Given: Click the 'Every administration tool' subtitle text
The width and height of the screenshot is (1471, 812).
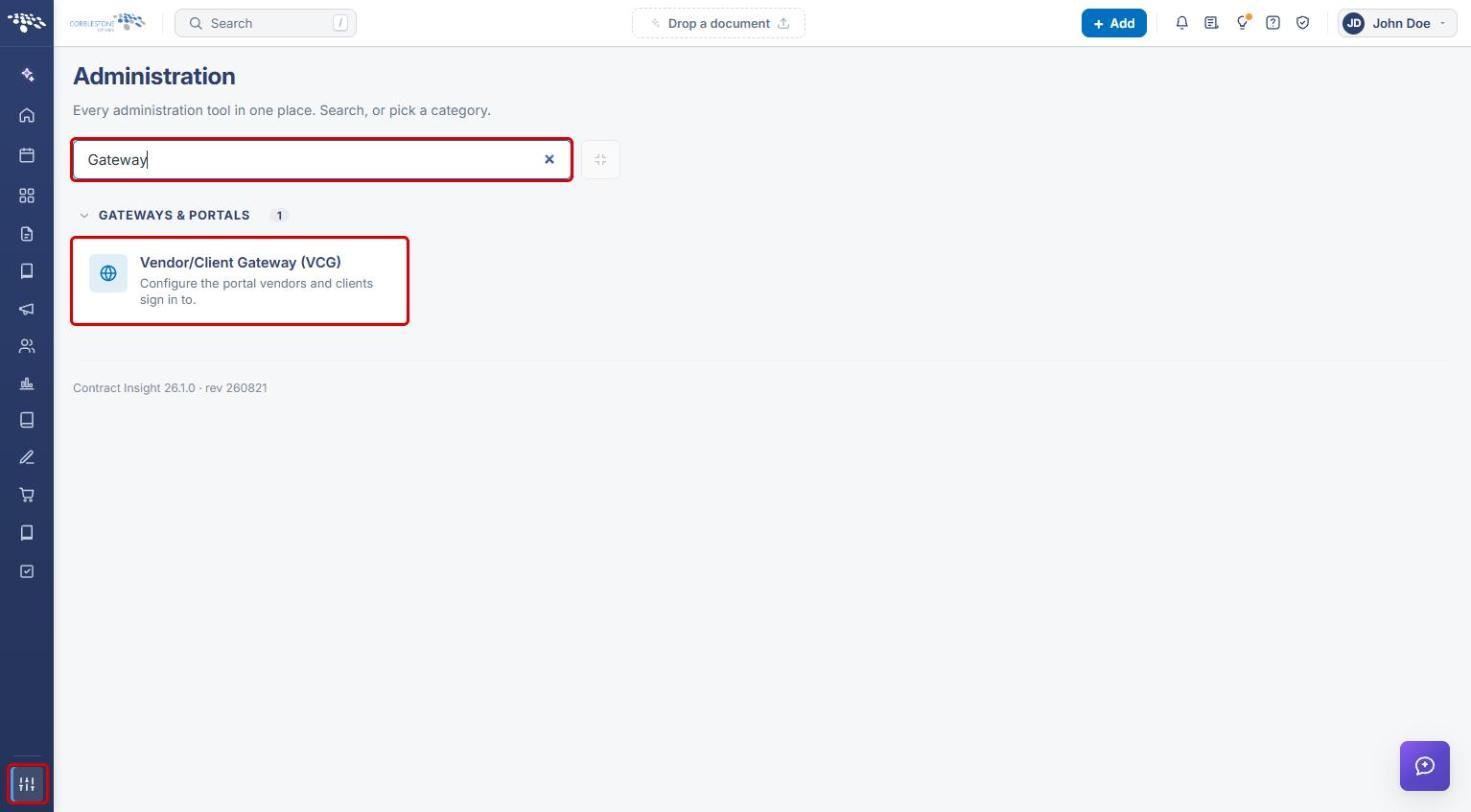Looking at the screenshot, I should pyautogui.click(x=282, y=110).
